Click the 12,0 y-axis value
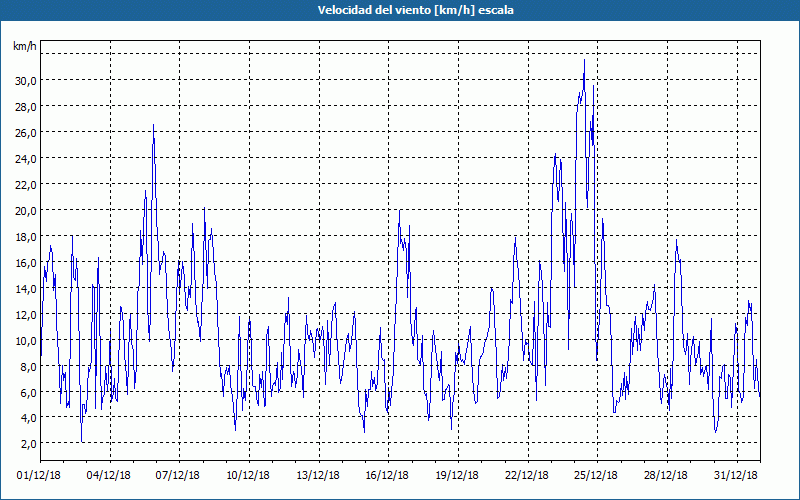 point(26,315)
